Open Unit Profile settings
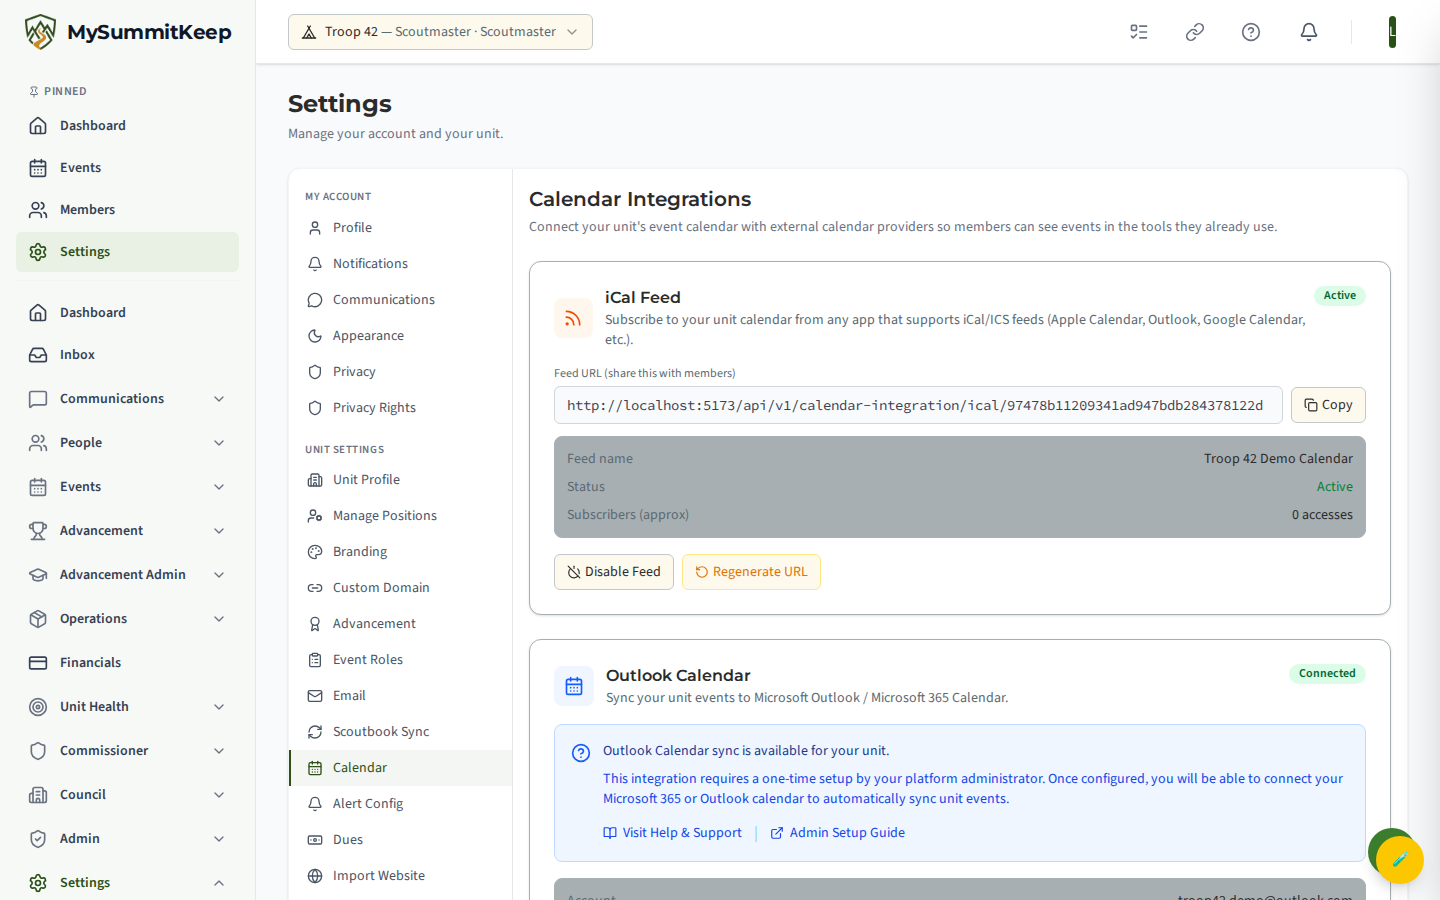This screenshot has width=1440, height=900. 400,480
